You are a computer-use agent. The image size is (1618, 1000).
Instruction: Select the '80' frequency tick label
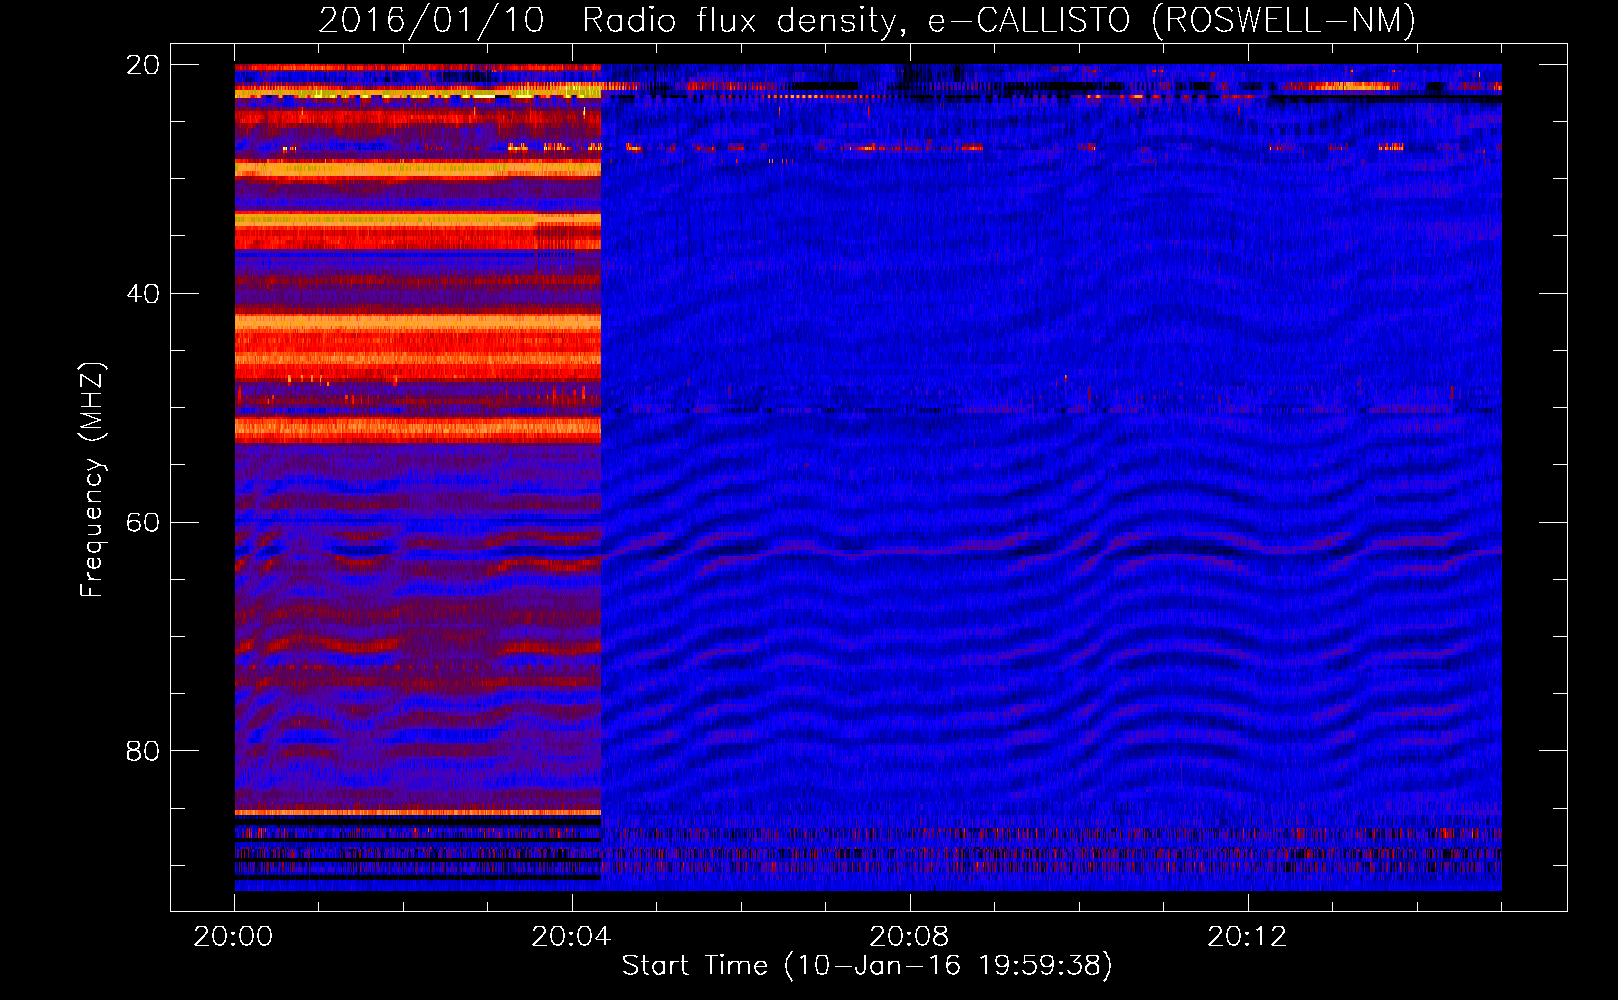143,751
